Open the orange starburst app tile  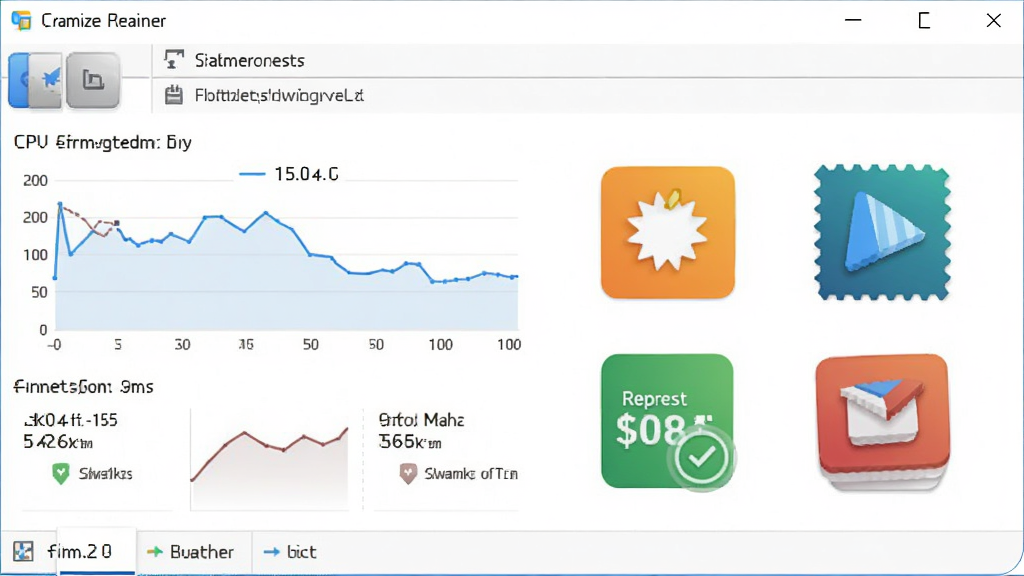click(667, 232)
